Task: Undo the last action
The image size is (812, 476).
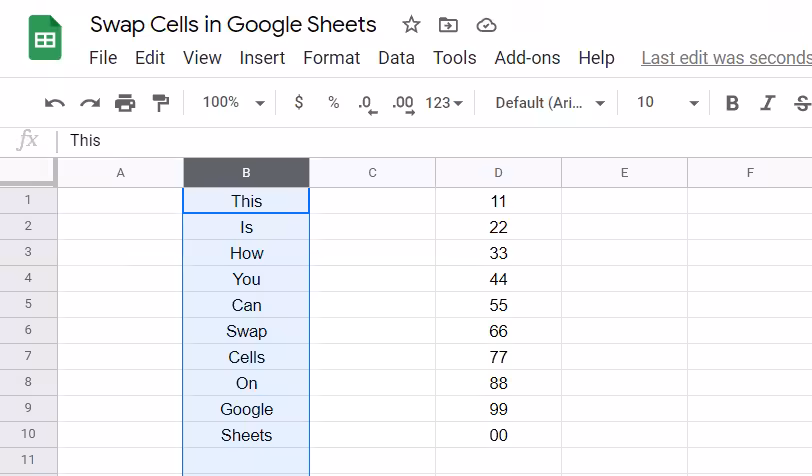Action: (54, 103)
